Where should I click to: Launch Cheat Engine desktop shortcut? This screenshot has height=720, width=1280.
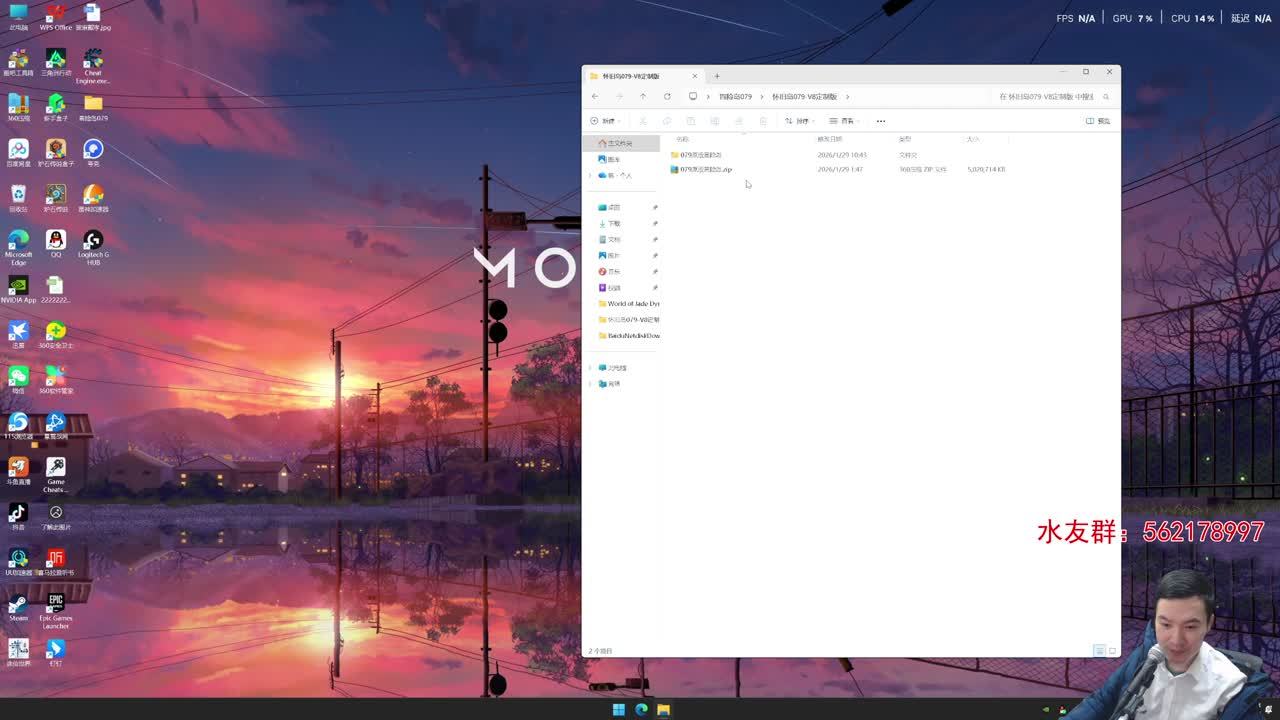point(93,64)
